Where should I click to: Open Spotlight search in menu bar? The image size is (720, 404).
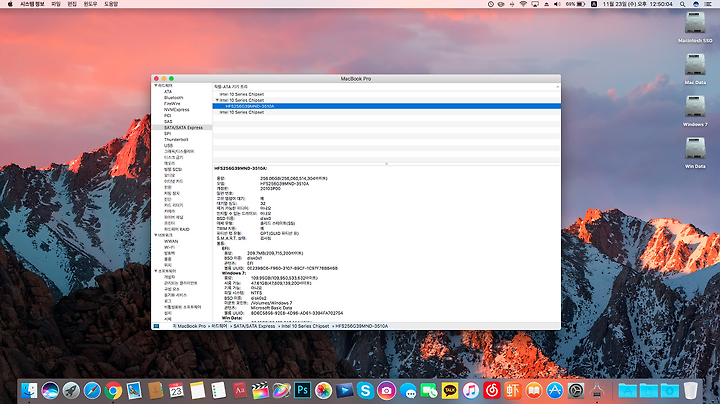(x=683, y=4)
